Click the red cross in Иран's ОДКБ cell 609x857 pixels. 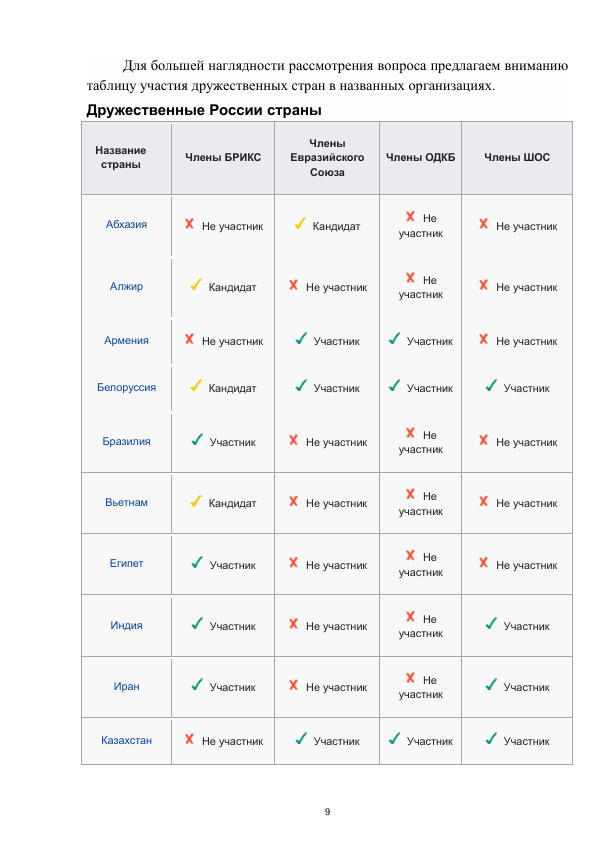411,680
